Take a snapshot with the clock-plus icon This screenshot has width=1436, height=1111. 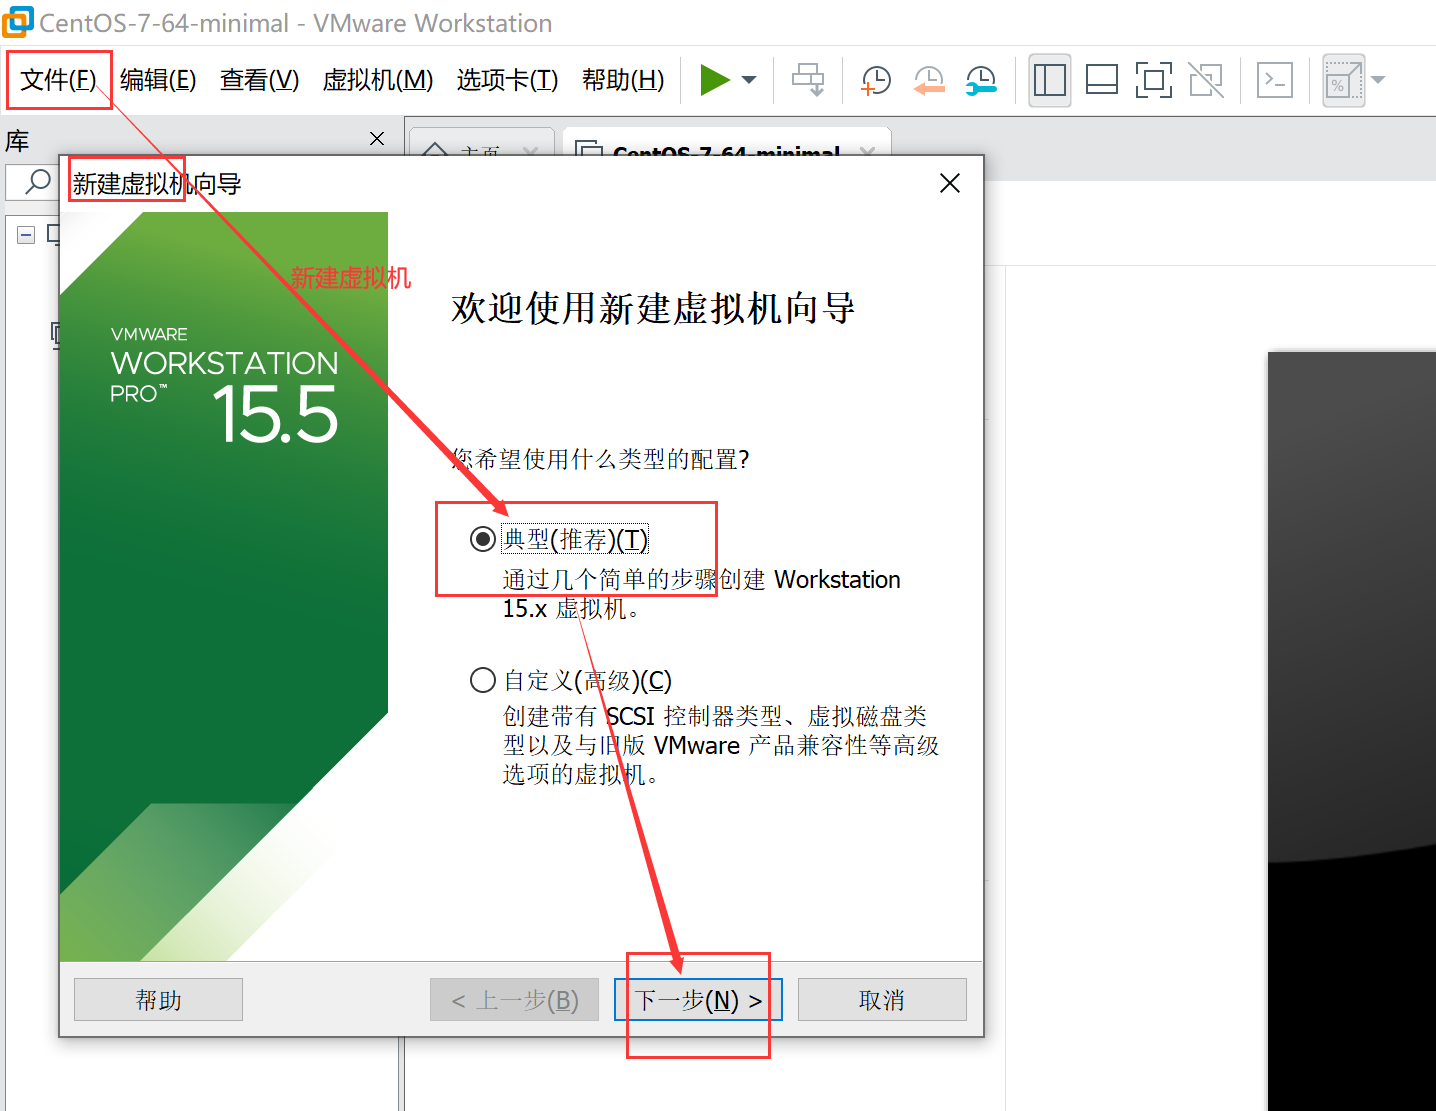tap(876, 80)
